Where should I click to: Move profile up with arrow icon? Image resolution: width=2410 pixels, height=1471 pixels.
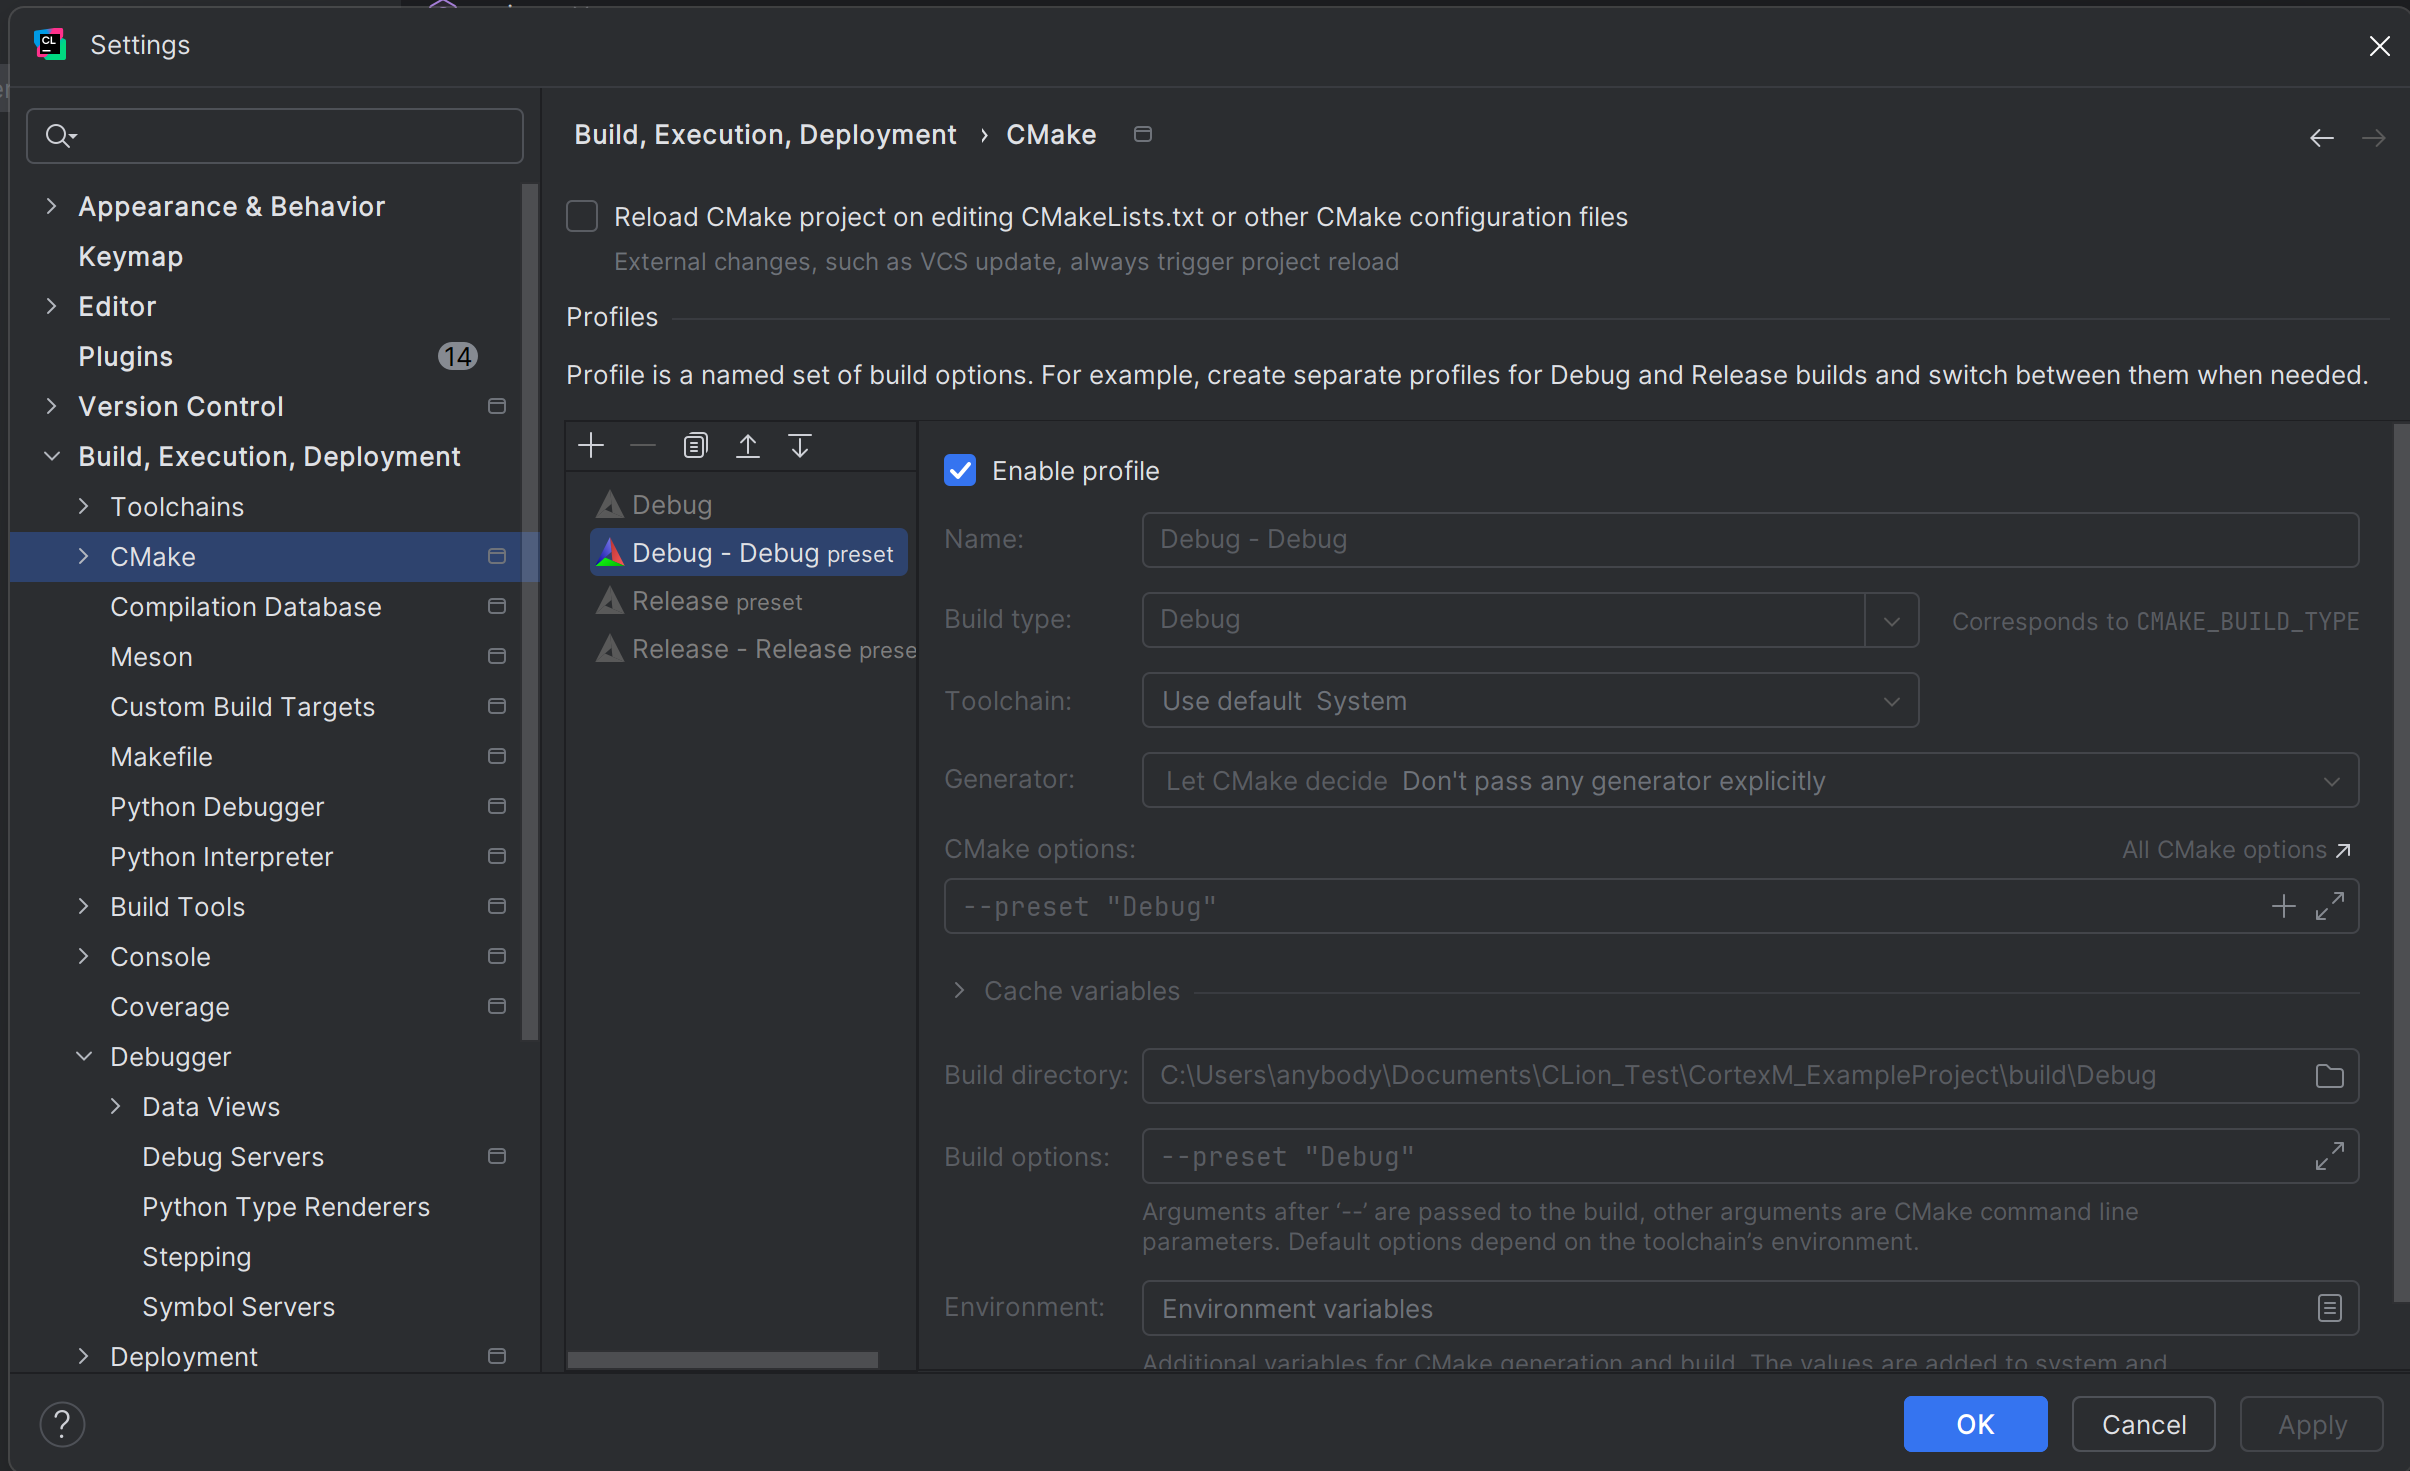(x=747, y=446)
